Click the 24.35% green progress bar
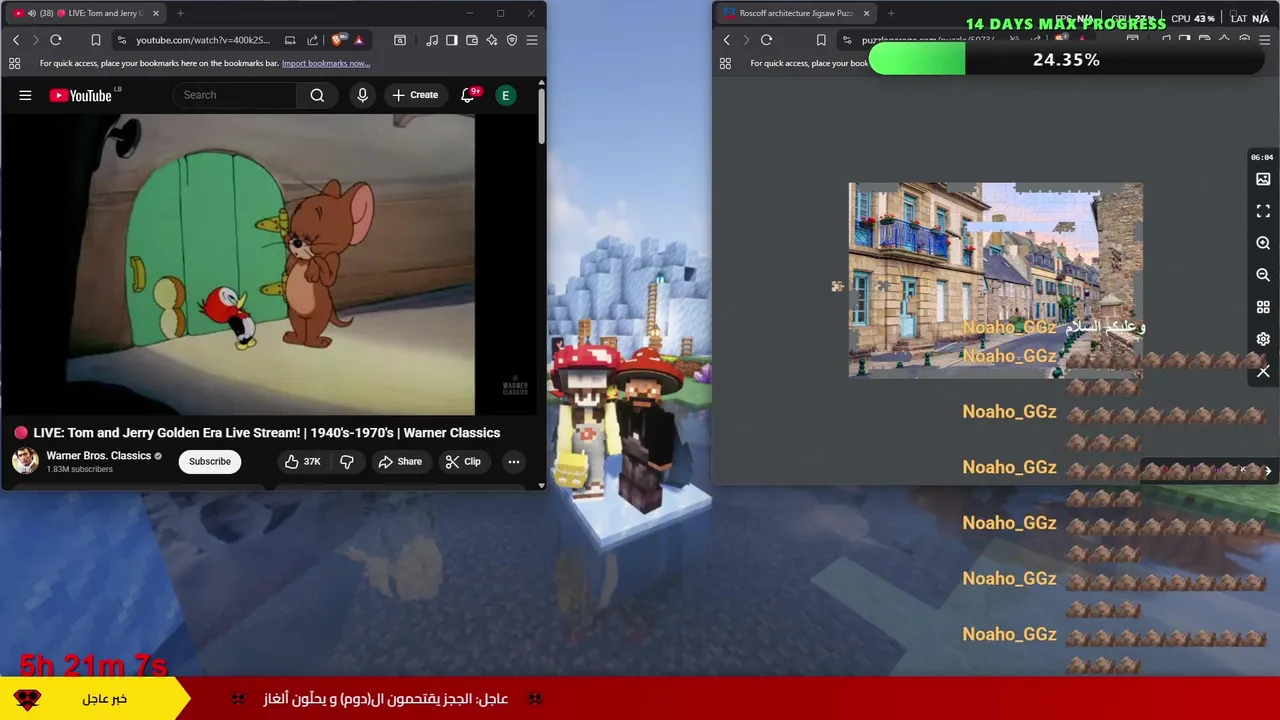1280x720 pixels. click(x=1066, y=60)
